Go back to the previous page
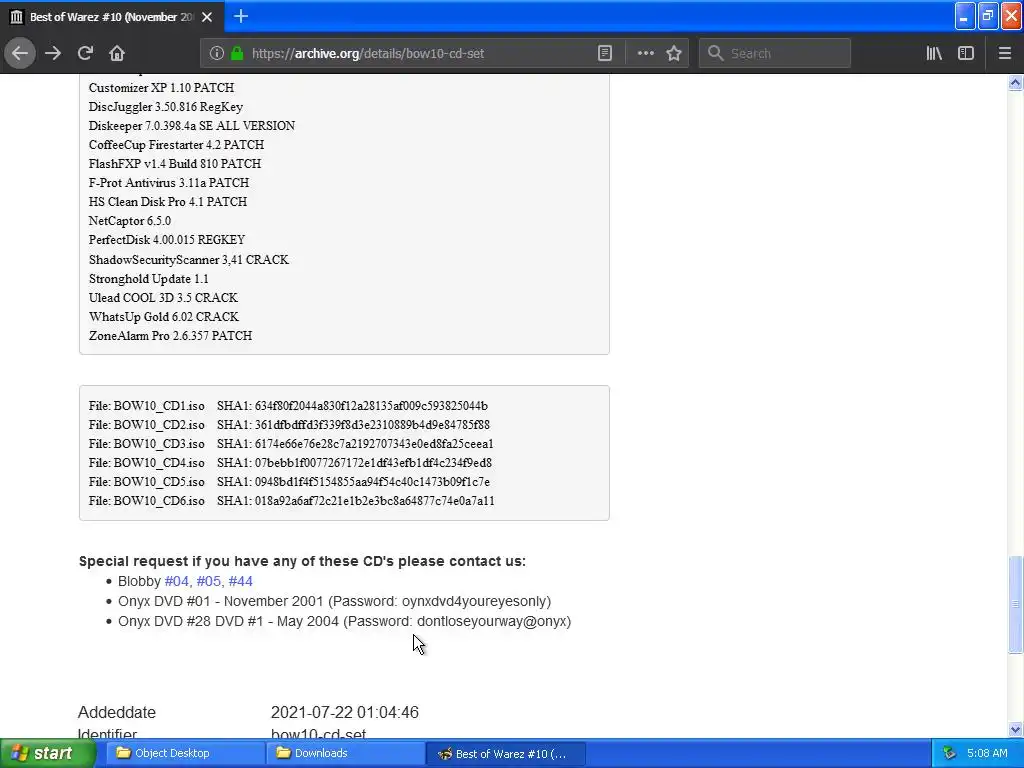 [x=20, y=54]
